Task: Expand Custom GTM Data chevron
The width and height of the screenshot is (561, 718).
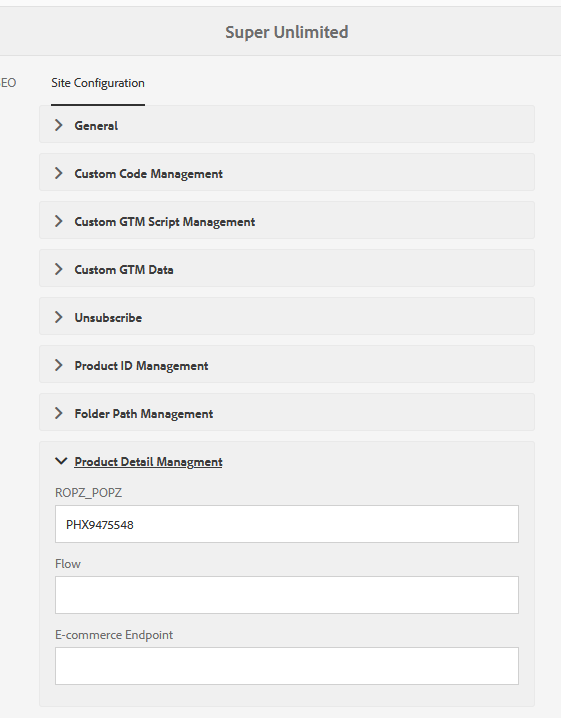Action: point(59,269)
